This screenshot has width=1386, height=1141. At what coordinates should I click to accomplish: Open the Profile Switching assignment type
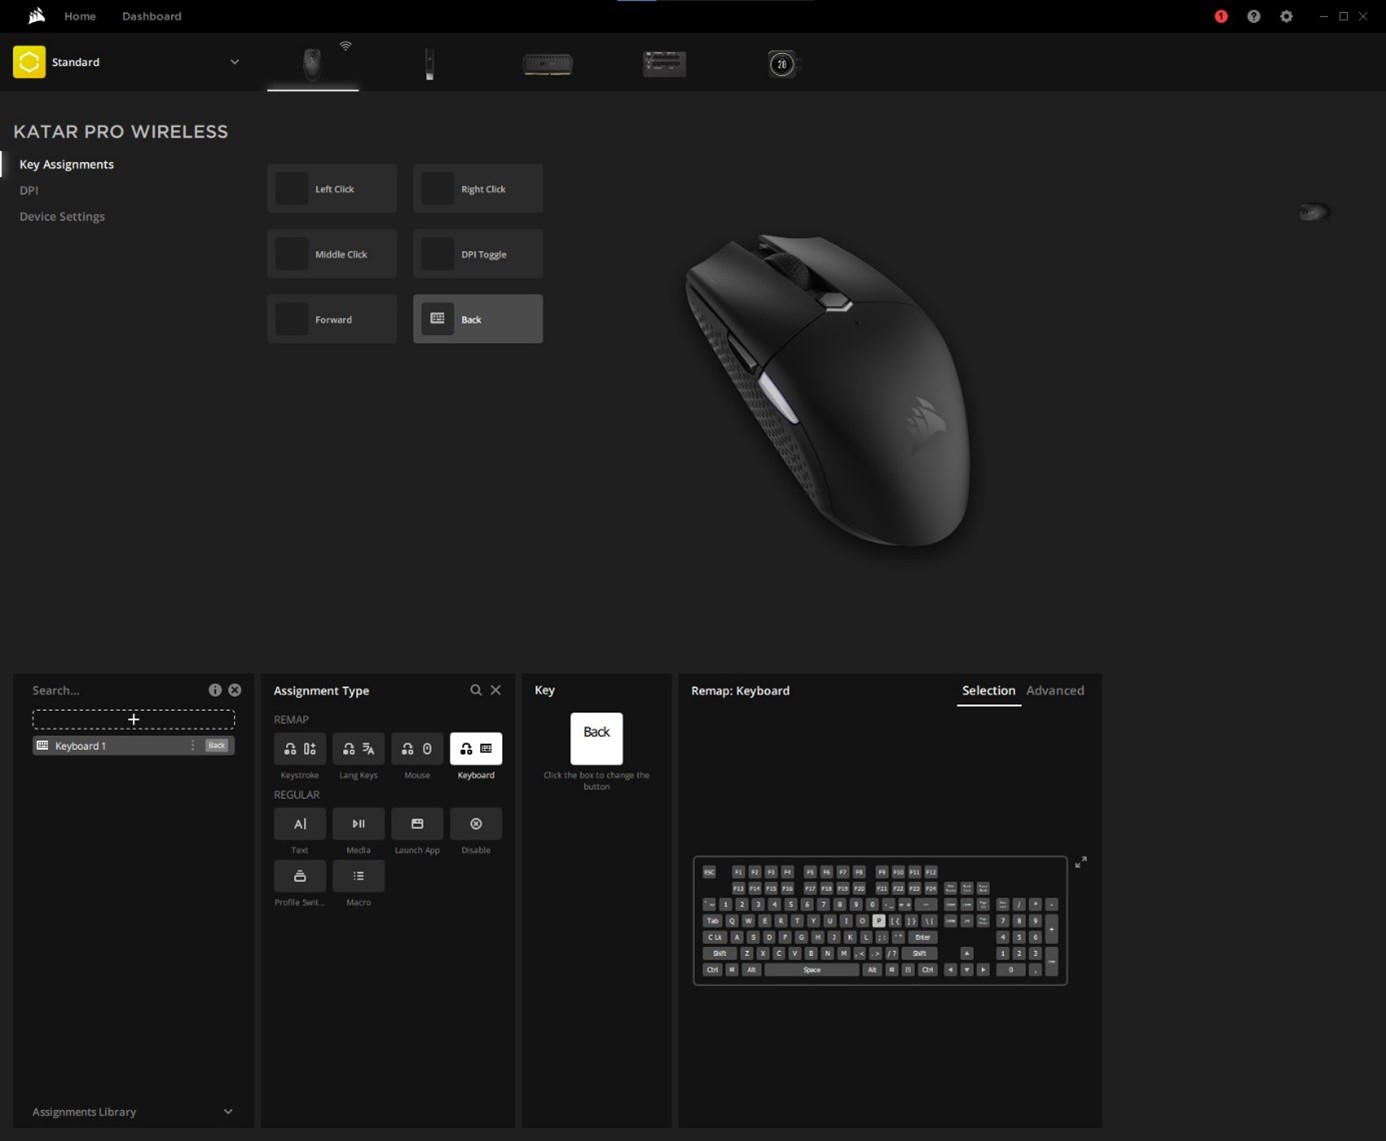point(299,875)
